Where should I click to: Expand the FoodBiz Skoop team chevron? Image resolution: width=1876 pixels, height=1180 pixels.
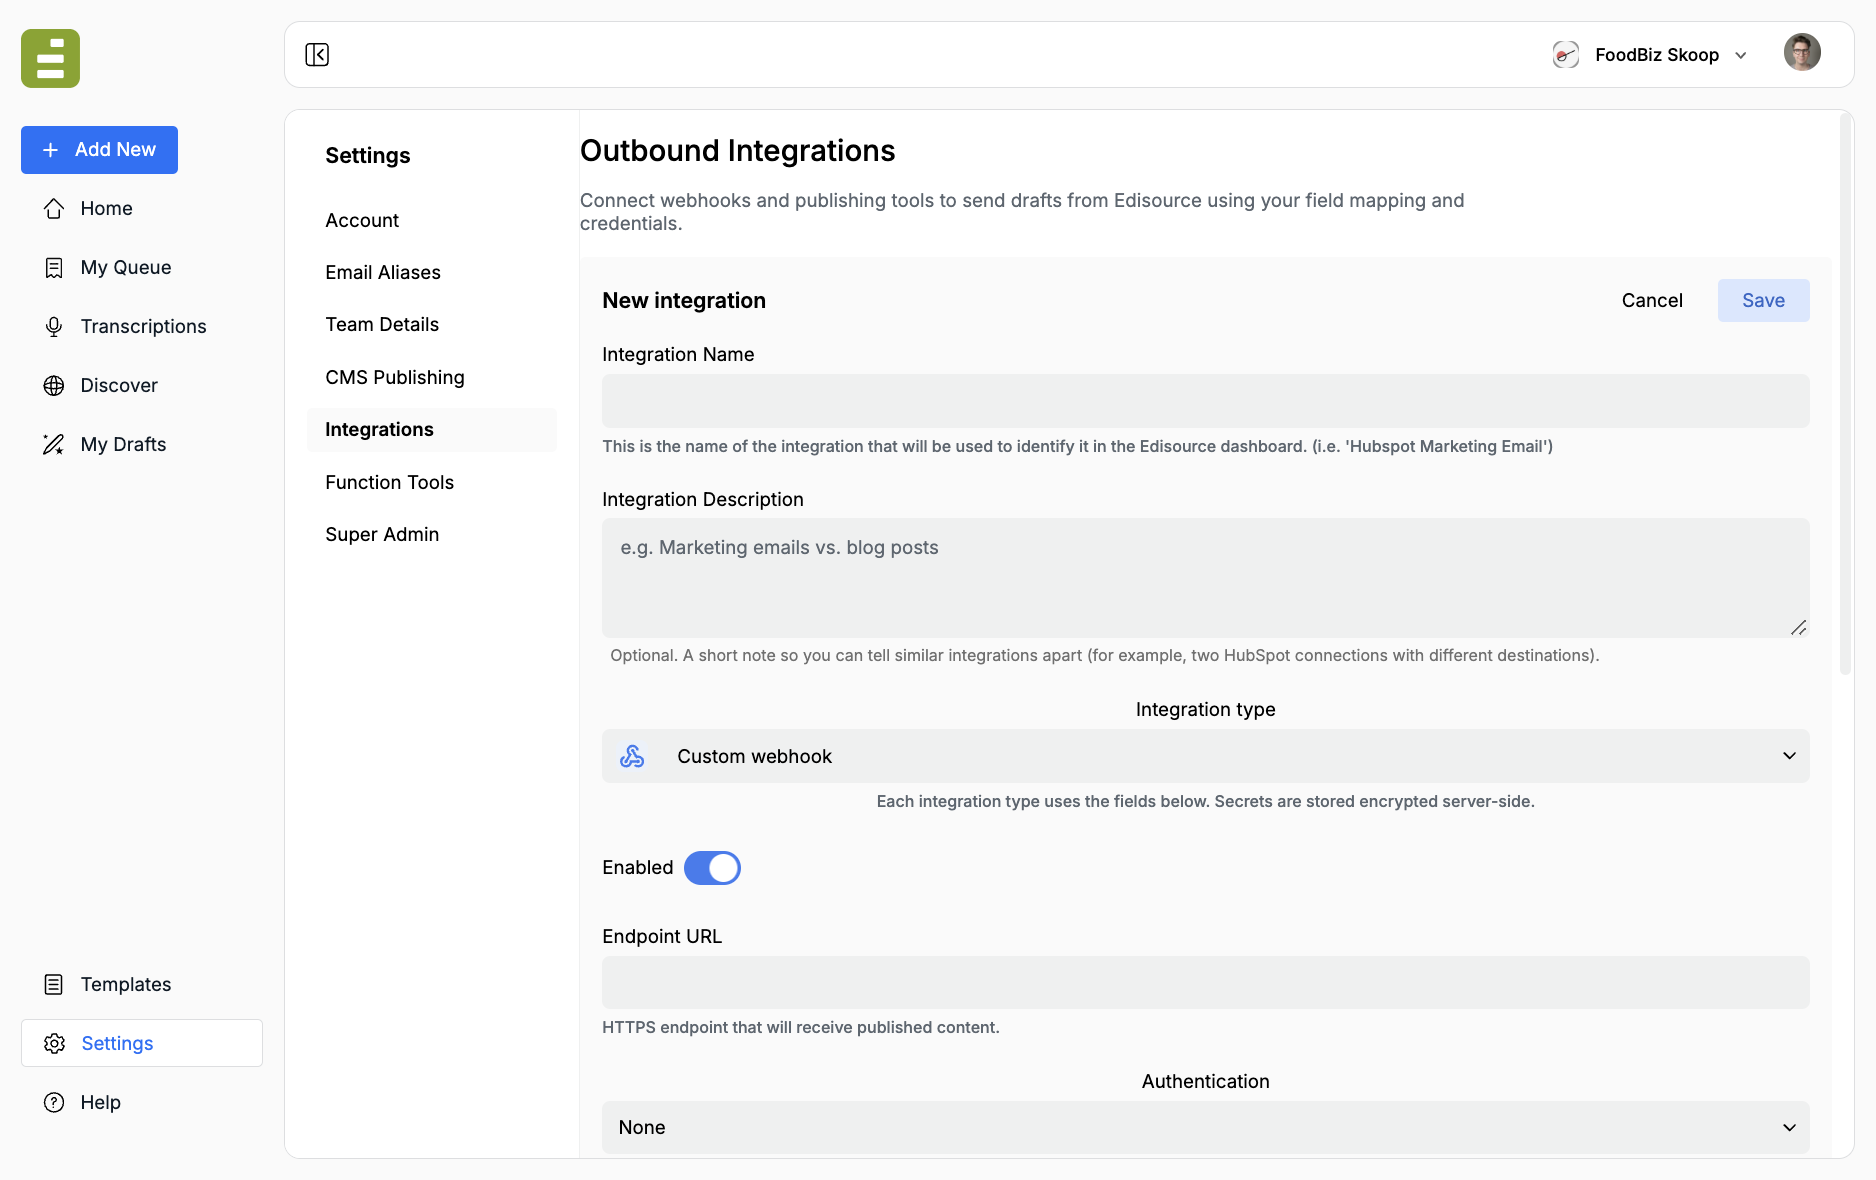pos(1741,55)
